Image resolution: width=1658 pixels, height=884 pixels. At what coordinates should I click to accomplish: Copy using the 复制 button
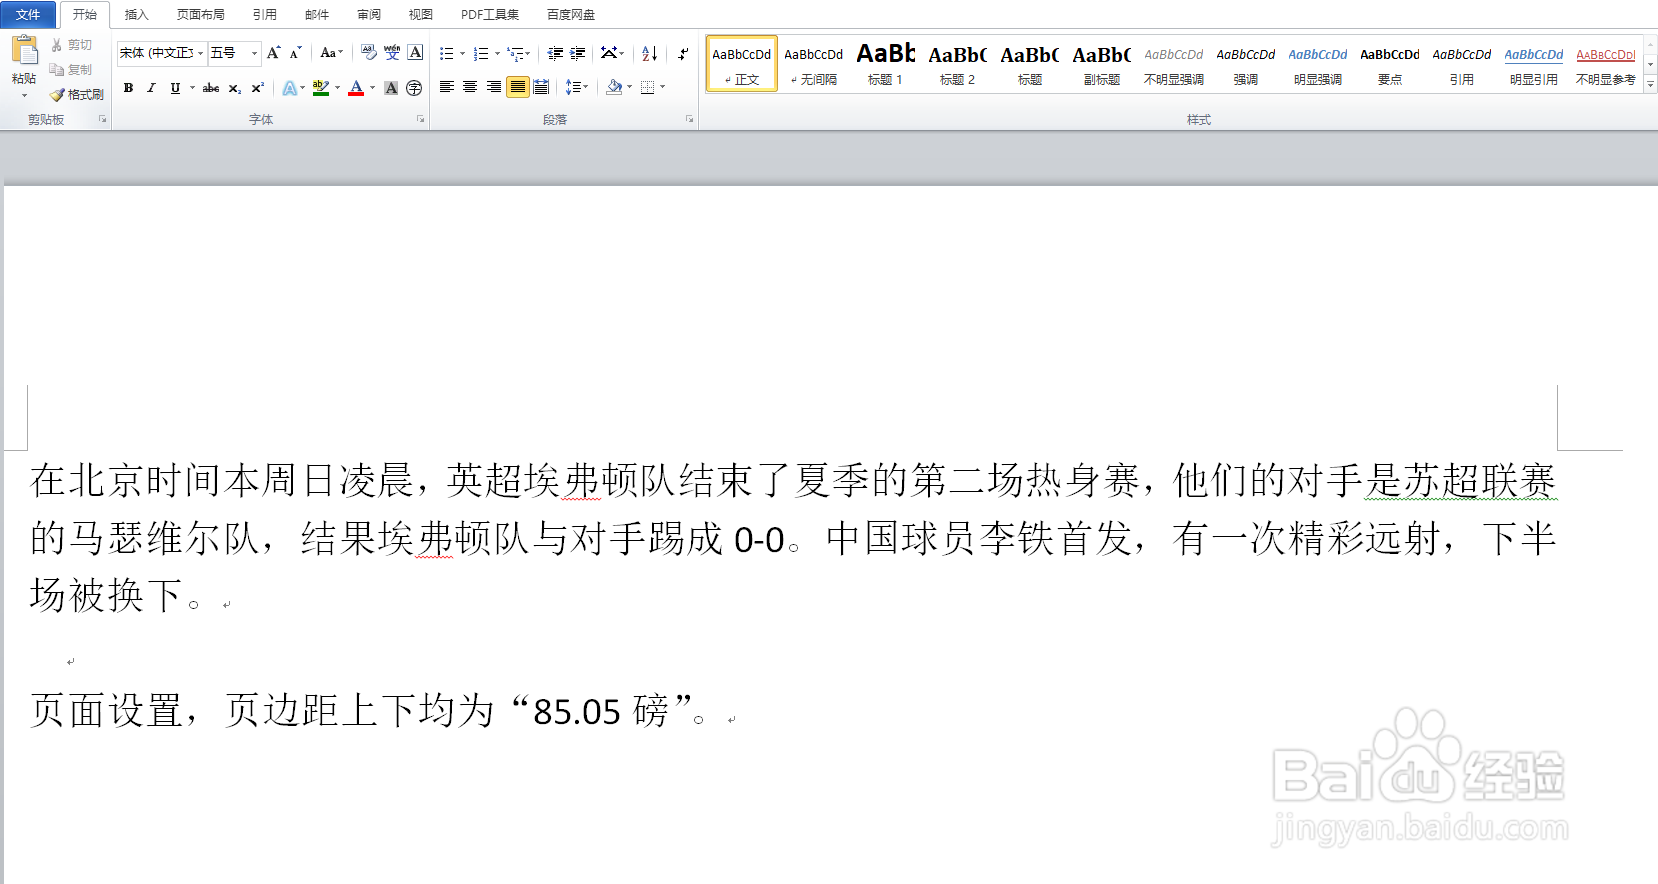point(71,70)
